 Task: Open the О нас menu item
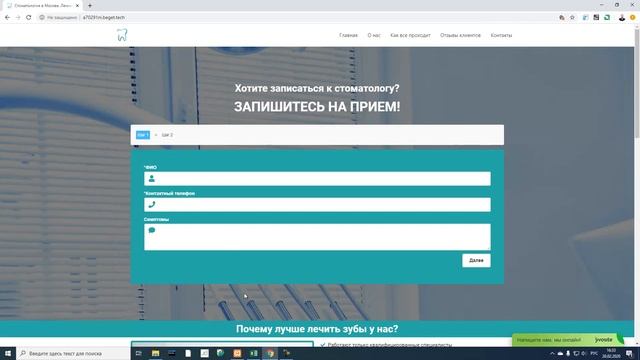point(374,36)
